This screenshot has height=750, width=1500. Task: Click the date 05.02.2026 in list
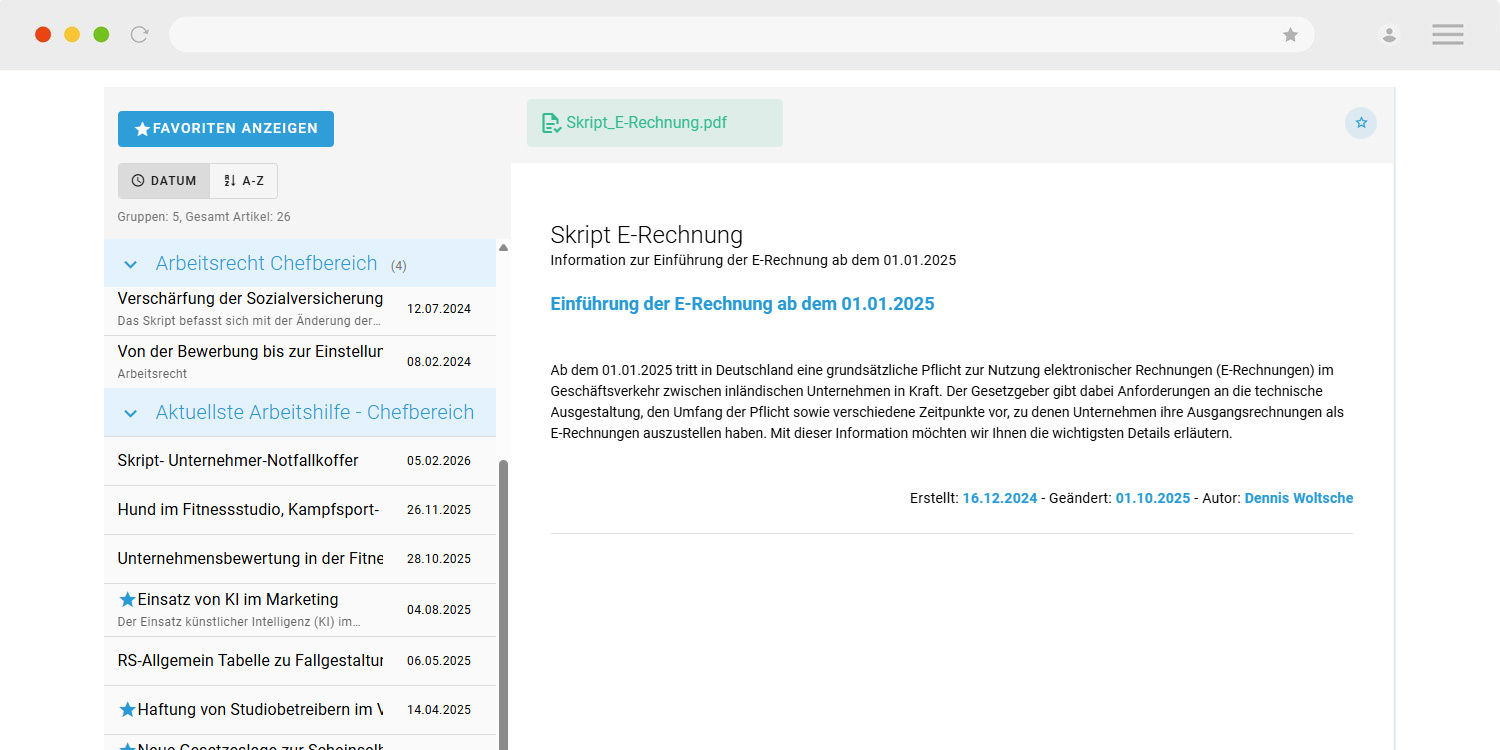439,461
